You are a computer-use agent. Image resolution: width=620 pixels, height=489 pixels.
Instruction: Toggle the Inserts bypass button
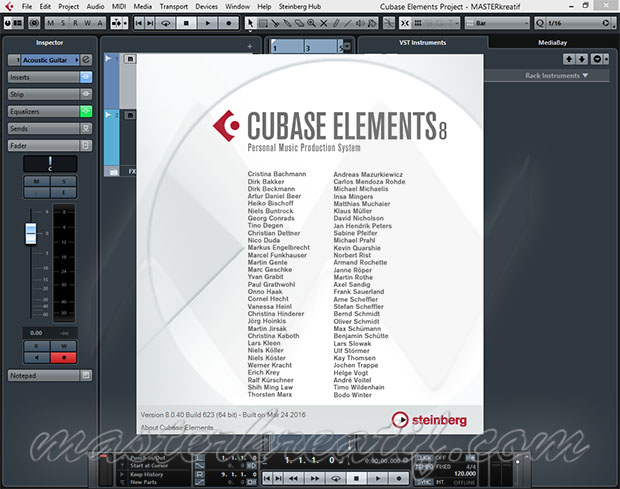pyautogui.click(x=86, y=77)
